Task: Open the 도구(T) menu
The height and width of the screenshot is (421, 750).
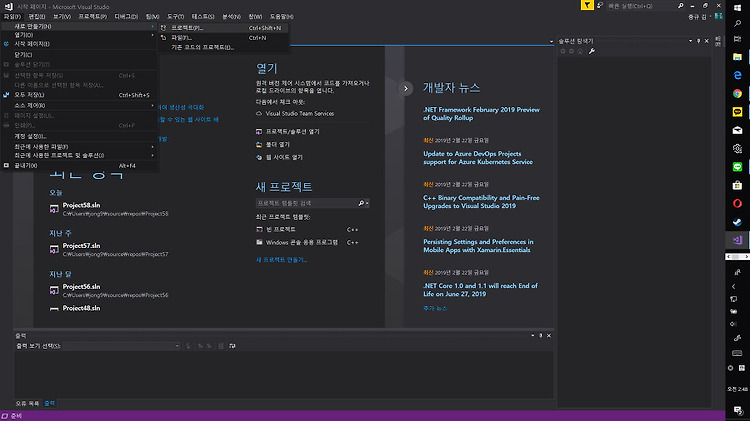Action: 175,16
